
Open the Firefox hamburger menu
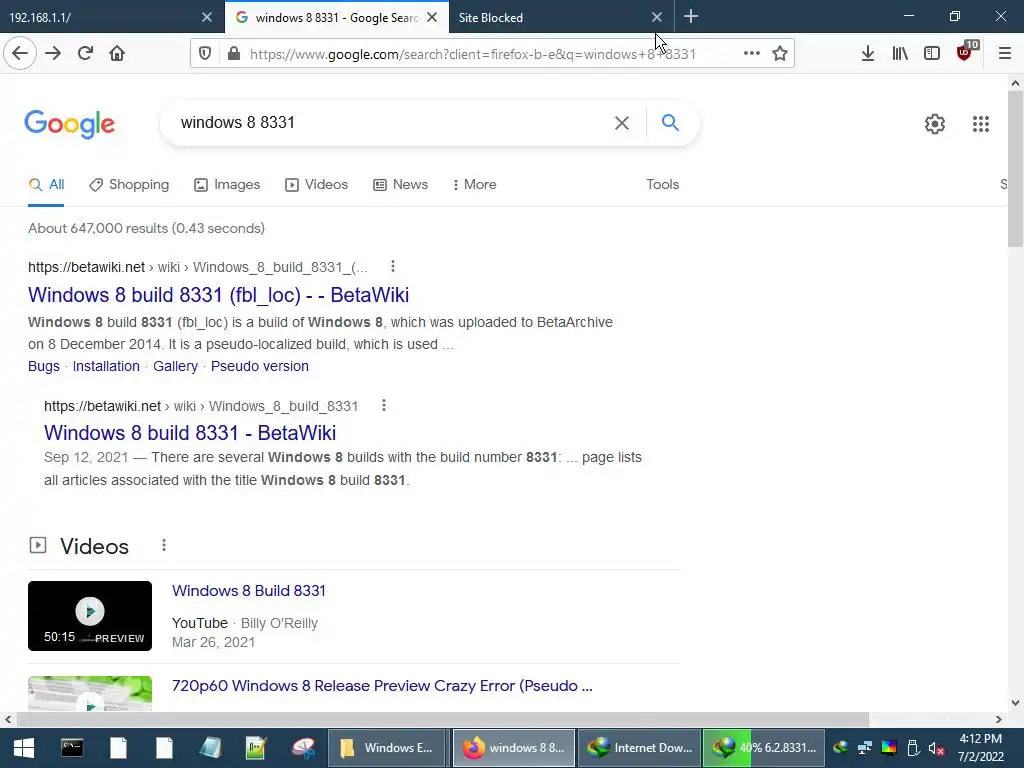[x=1005, y=54]
